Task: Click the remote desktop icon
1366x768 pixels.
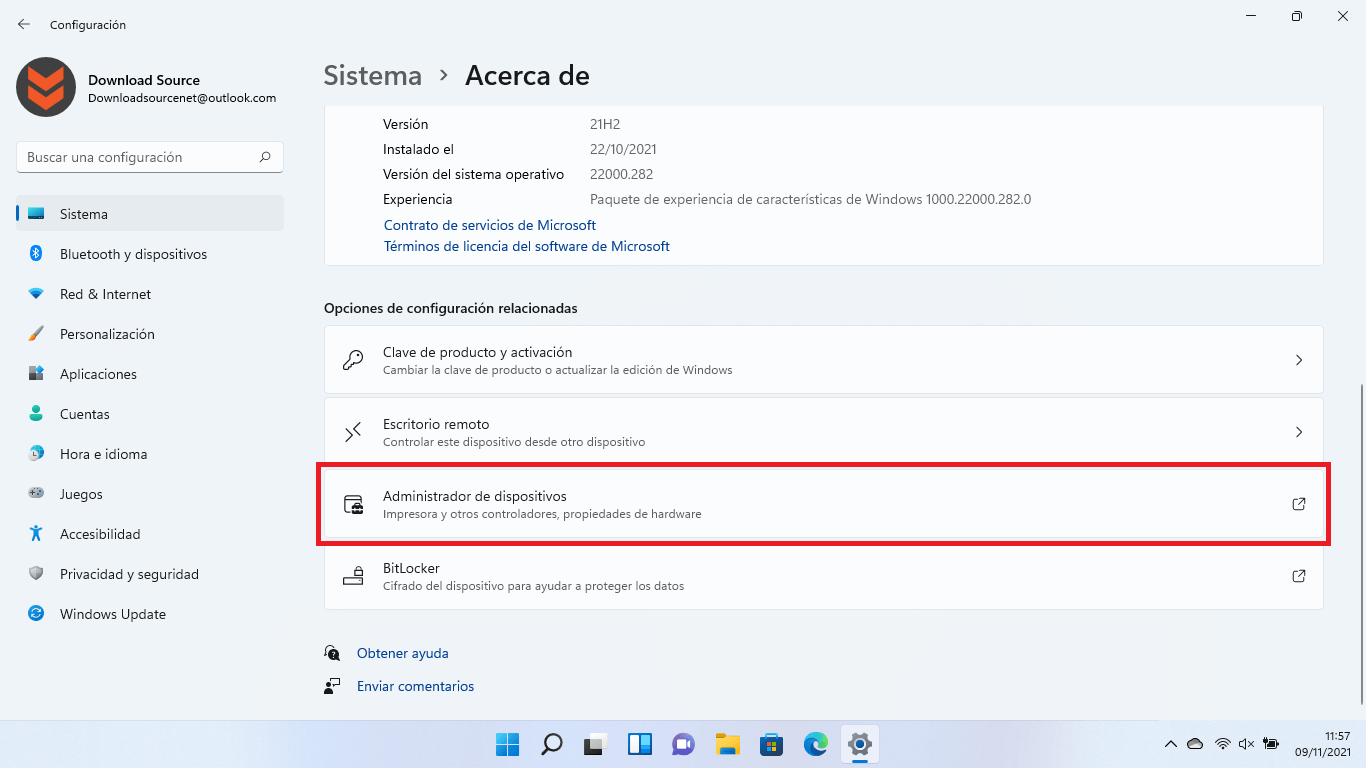Action: (353, 432)
